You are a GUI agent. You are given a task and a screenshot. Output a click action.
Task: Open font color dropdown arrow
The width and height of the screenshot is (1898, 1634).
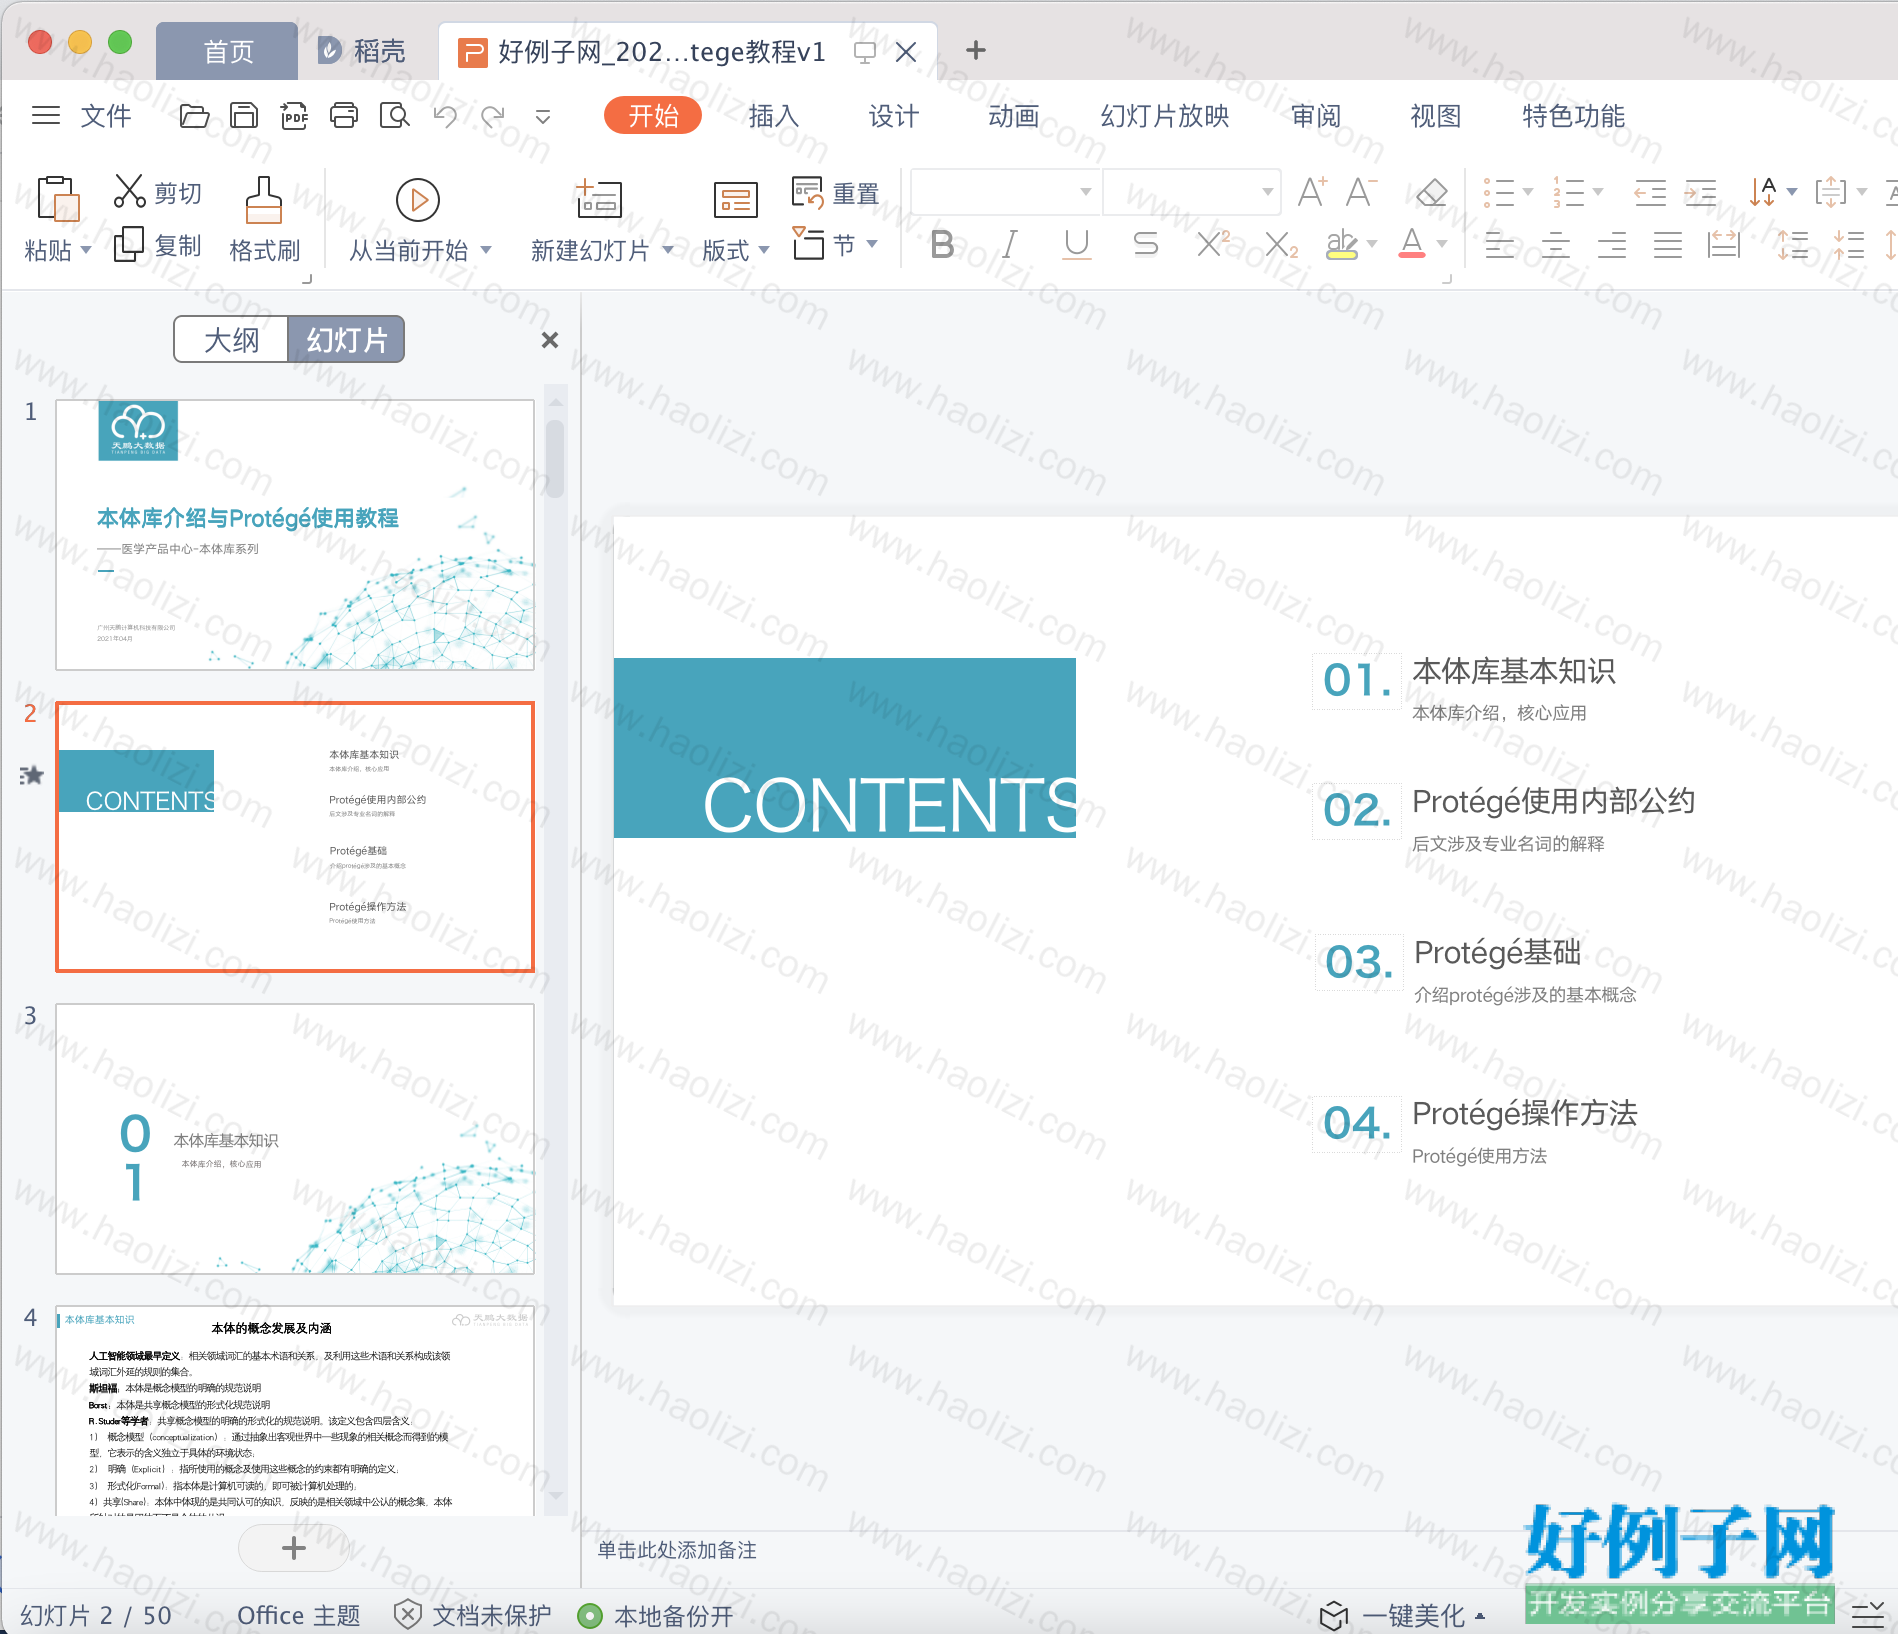point(1442,244)
